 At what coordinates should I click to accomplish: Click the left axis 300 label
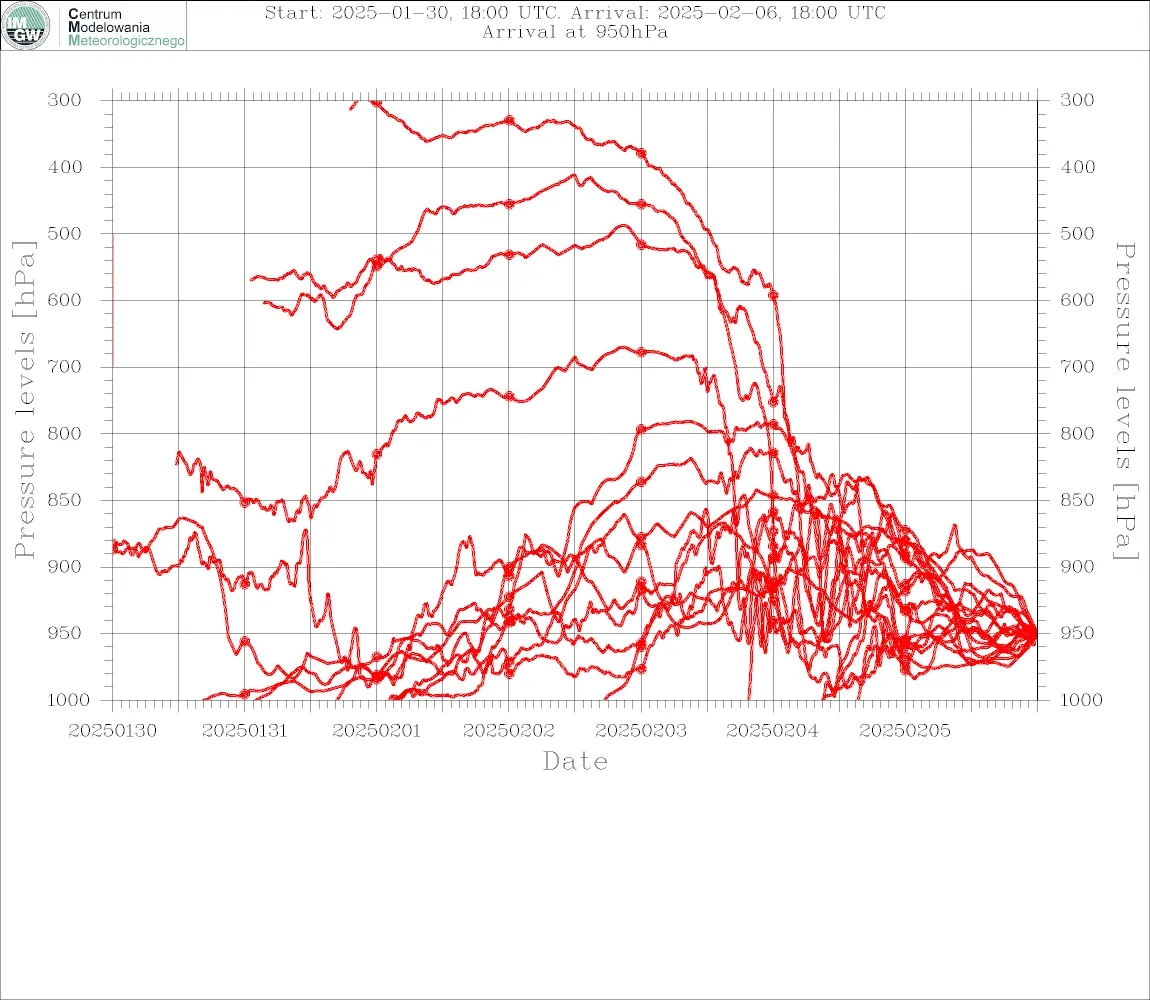(65, 100)
